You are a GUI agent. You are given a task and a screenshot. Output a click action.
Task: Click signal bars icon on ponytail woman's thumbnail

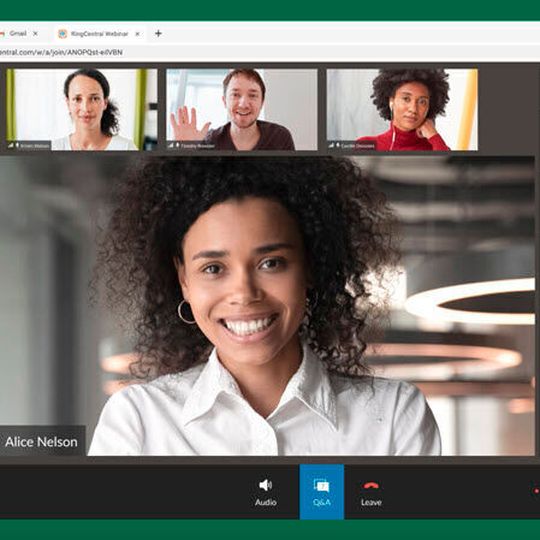[x=11, y=145]
